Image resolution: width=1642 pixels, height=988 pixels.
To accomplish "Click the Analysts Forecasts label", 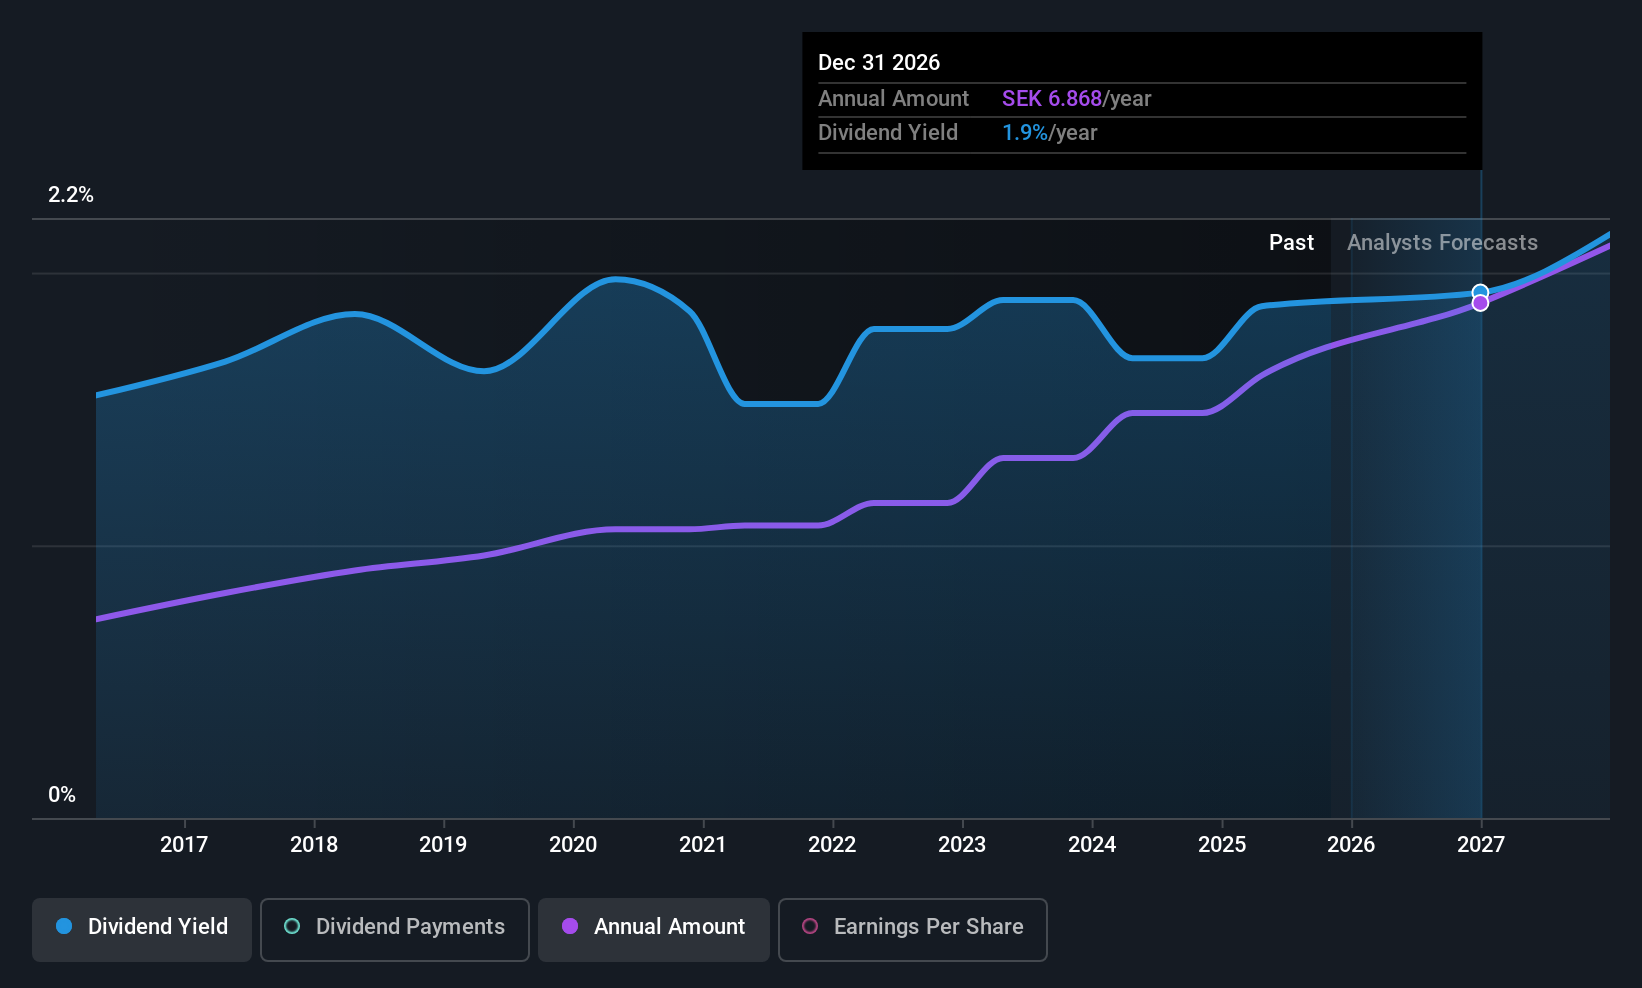I will (x=1442, y=243).
